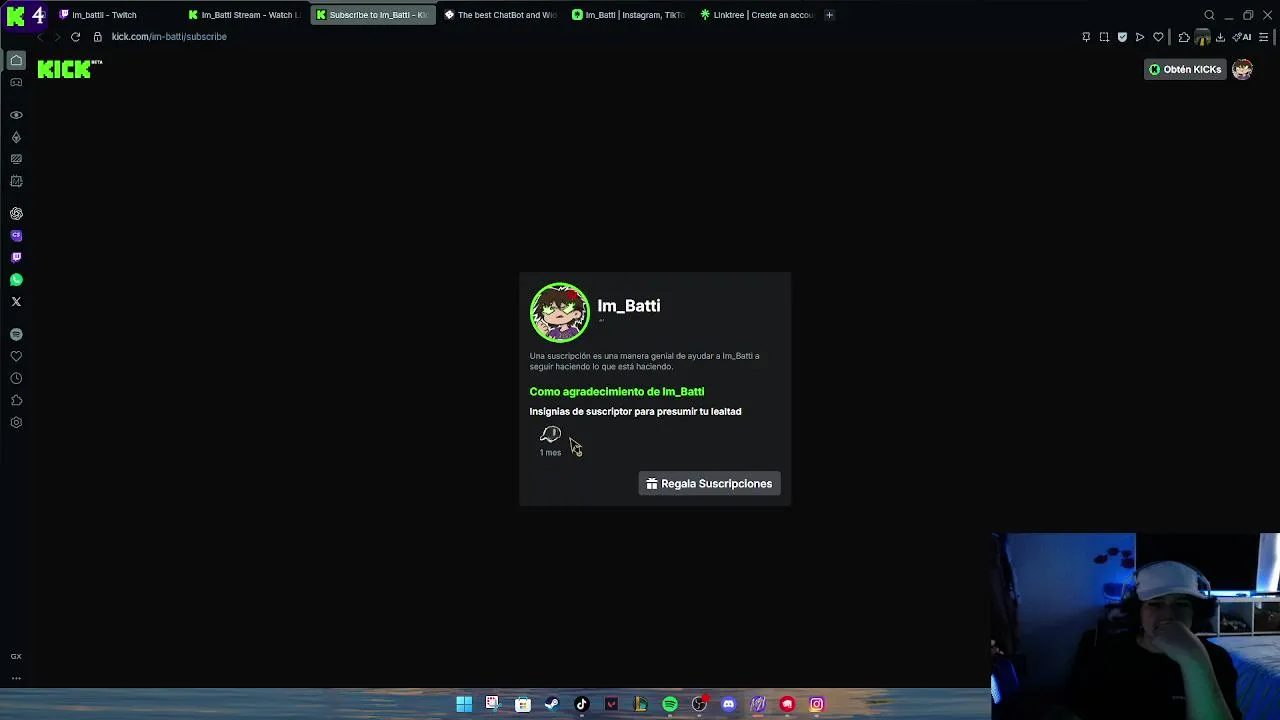Open the Opera GX home sidebar icon
This screenshot has height=720, width=1280.
pos(16,61)
